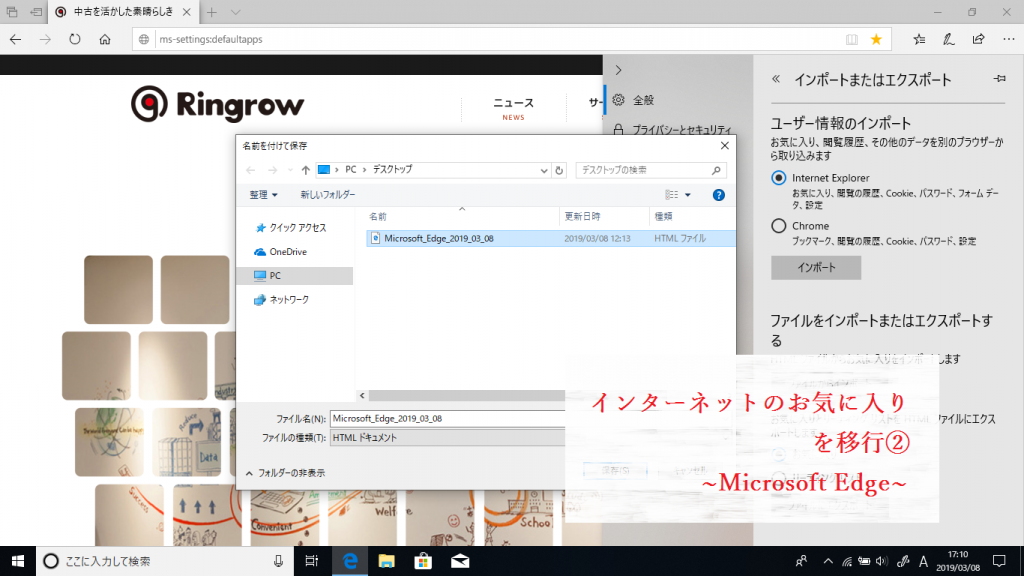Viewport: 1024px width, 576px height.
Task: Open Microsoft Store from the taskbar
Action: pyautogui.click(x=422, y=561)
